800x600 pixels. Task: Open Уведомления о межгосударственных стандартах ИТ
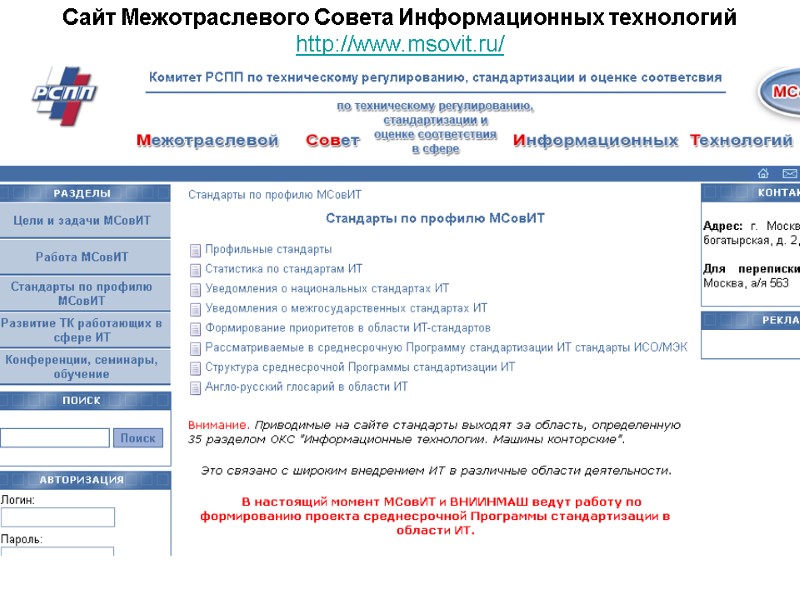pyautogui.click(x=346, y=308)
